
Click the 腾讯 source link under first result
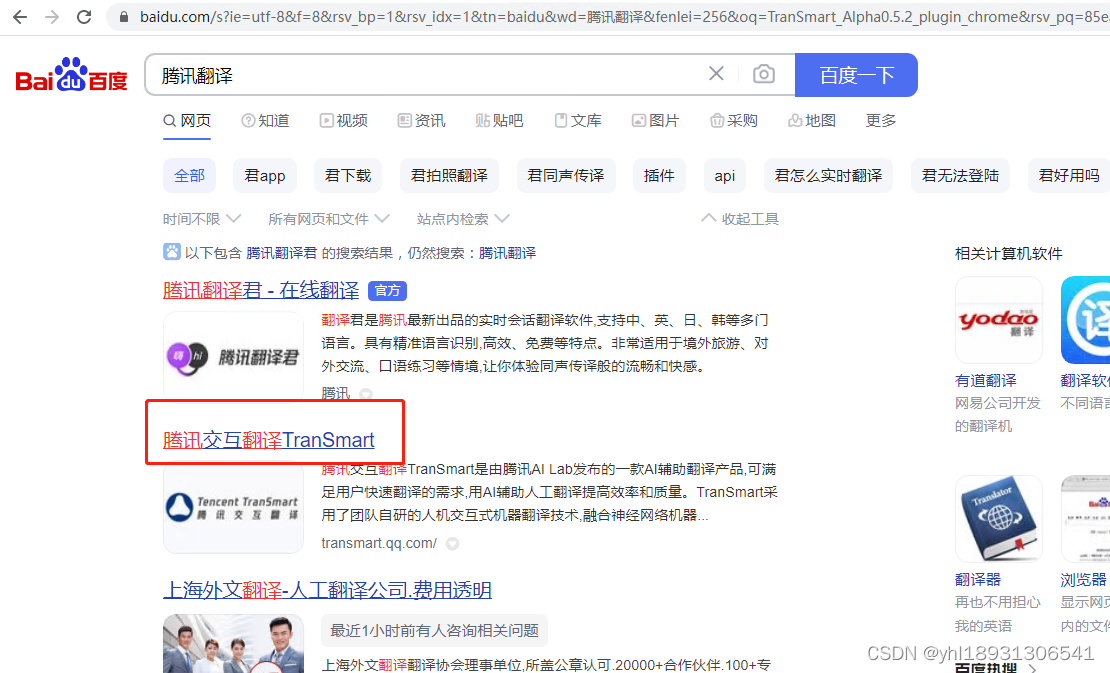coord(336,393)
